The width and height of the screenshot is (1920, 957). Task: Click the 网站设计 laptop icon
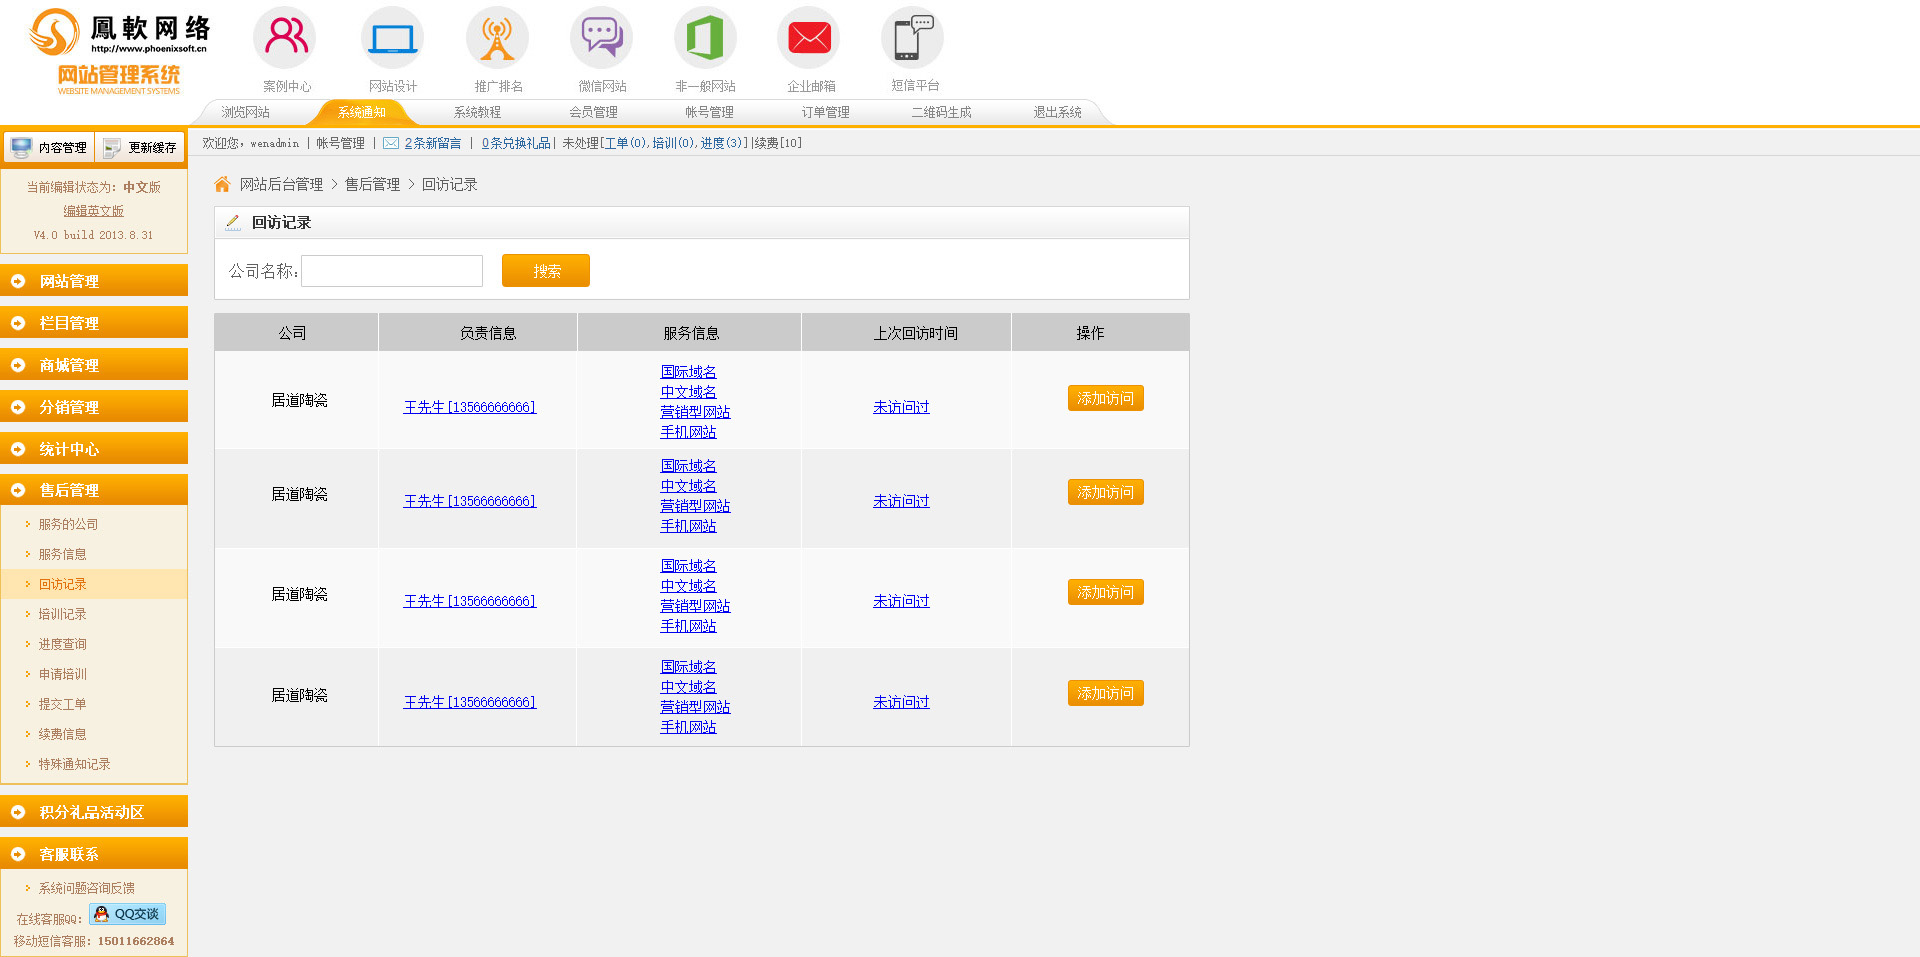pyautogui.click(x=392, y=38)
